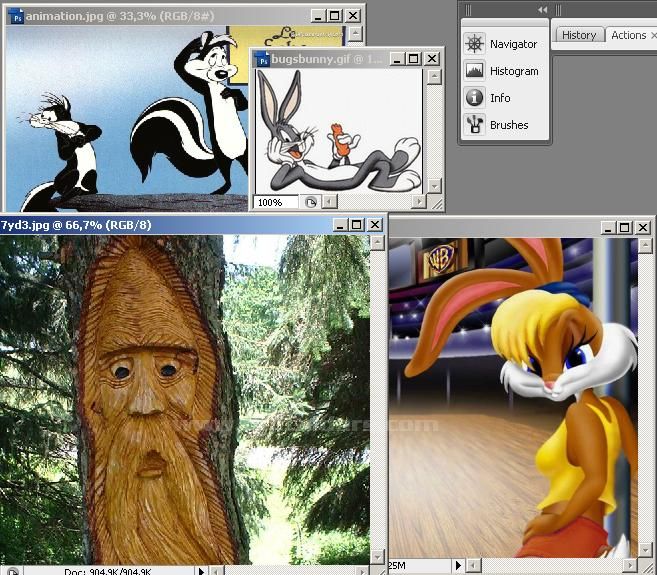The height and width of the screenshot is (575, 657).
Task: Switch to the Actions tab
Action: (629, 35)
